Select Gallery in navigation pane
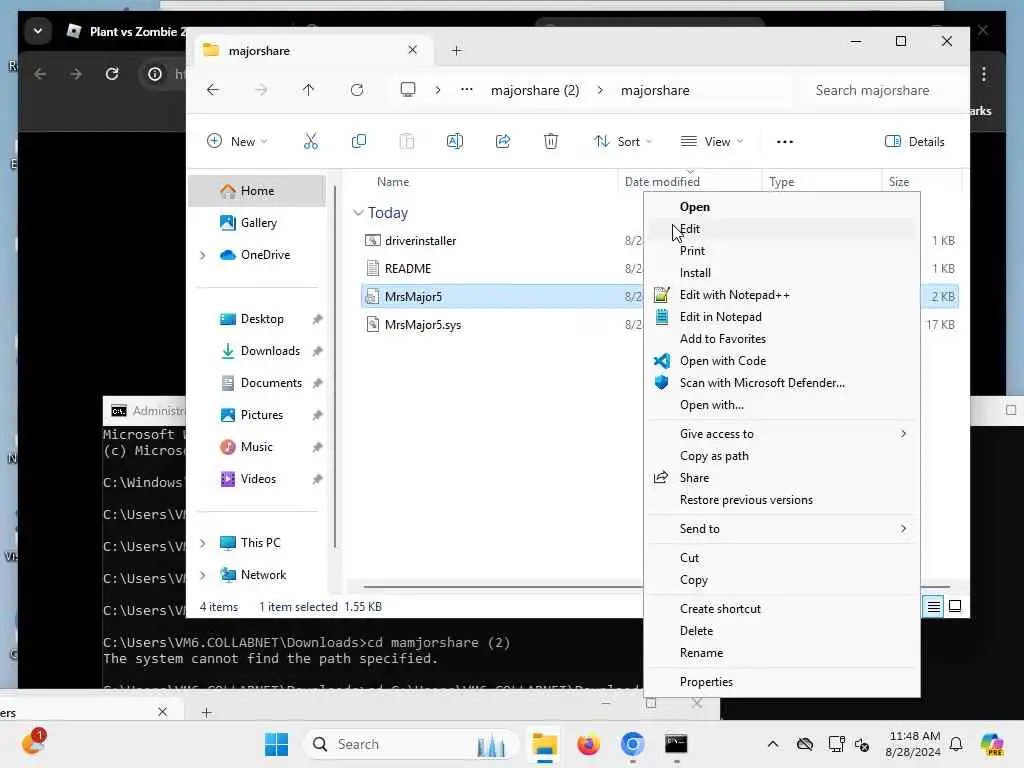1024x768 pixels. (x=257, y=223)
